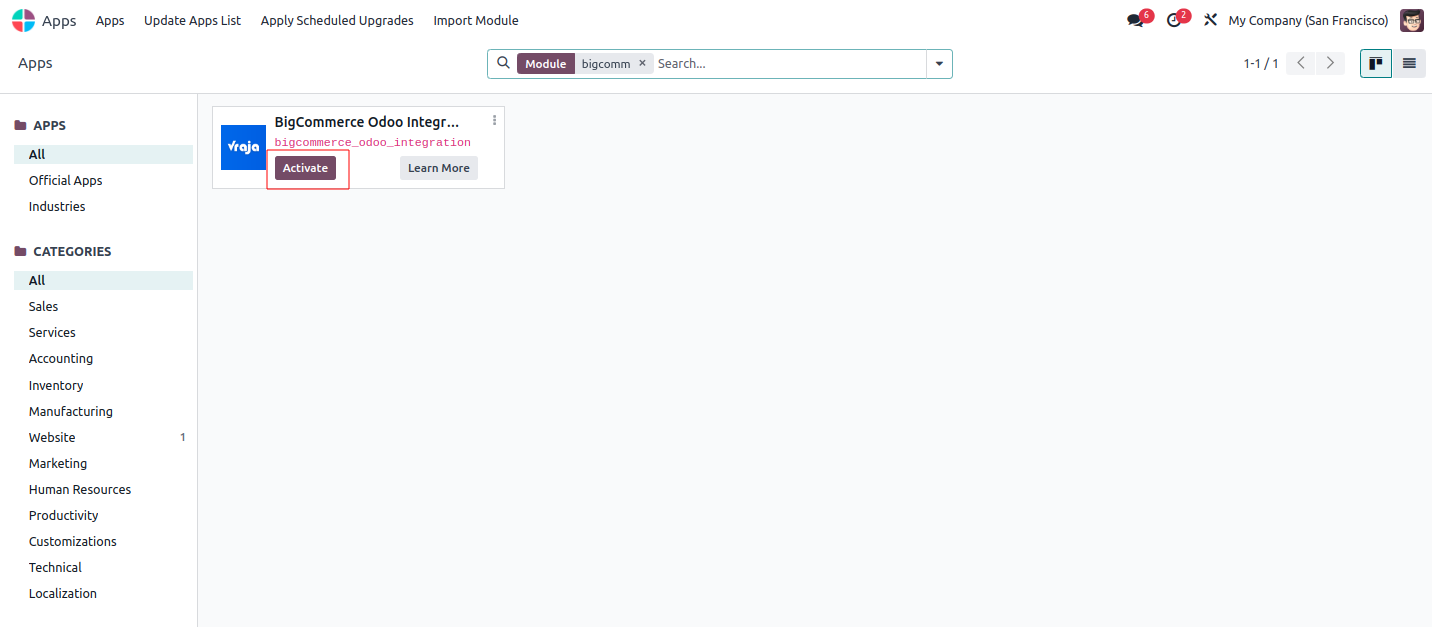Viewport: 1432px width, 627px height.
Task: Click the Module facet label
Action: tap(546, 63)
